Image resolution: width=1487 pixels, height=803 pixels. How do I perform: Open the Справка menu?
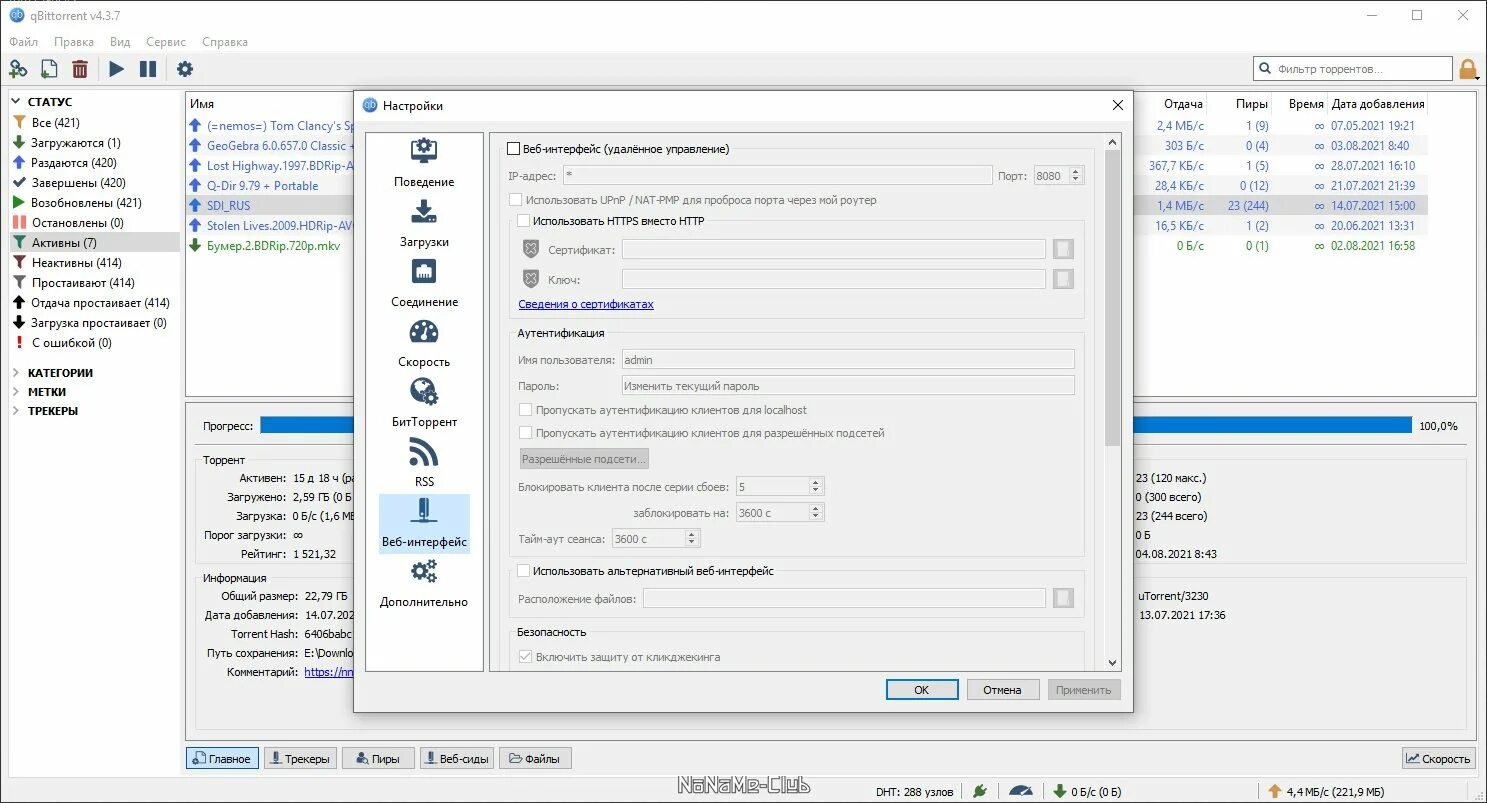coord(225,42)
